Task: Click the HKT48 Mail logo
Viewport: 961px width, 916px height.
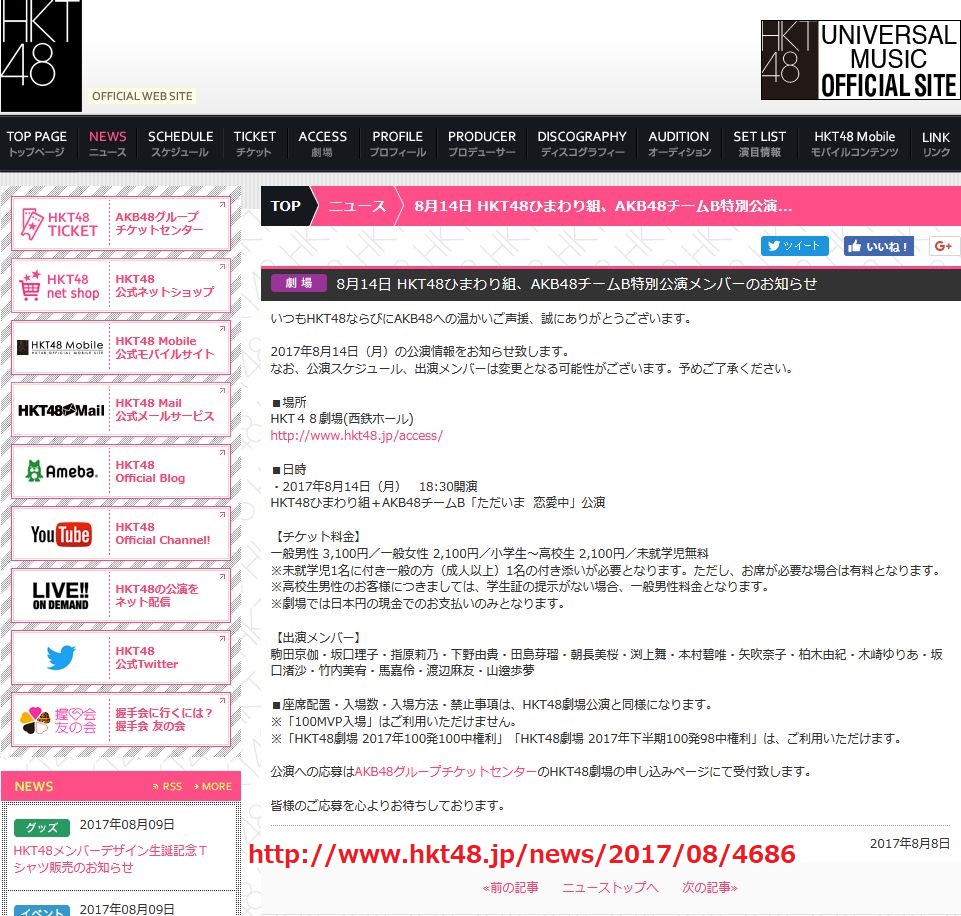Action: tap(61, 410)
